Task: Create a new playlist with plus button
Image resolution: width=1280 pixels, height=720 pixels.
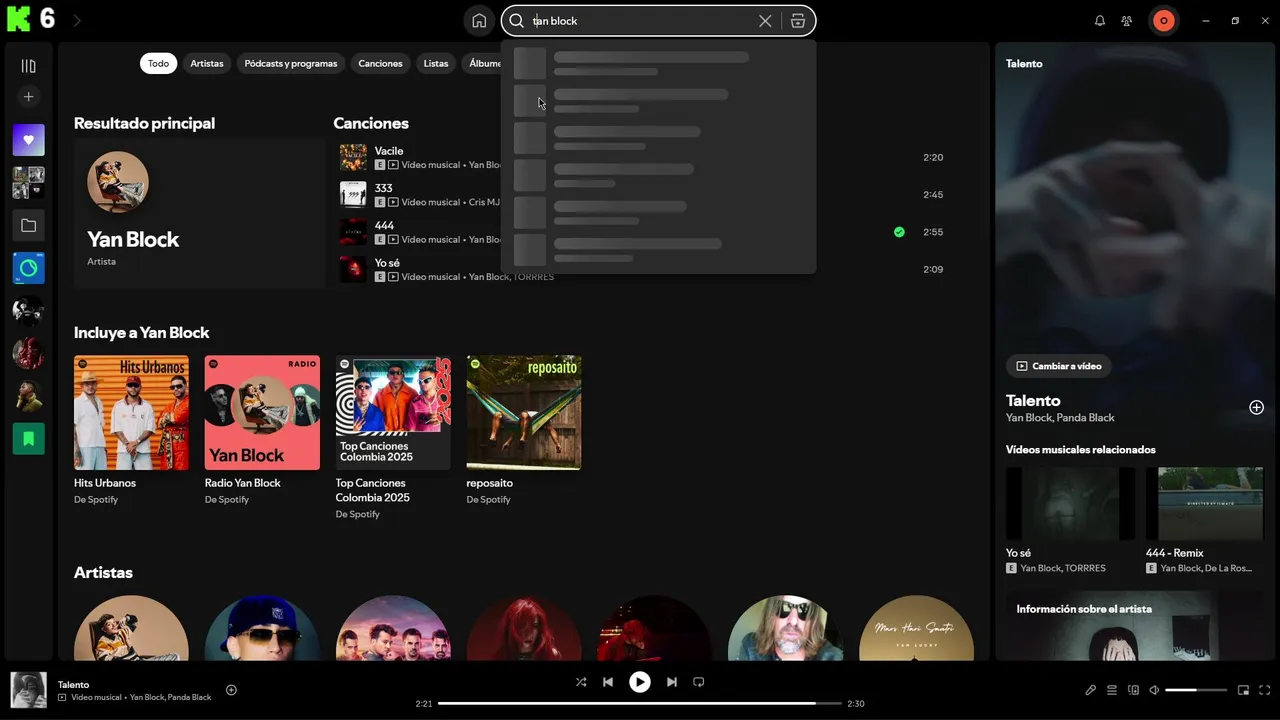Action: tap(28, 97)
